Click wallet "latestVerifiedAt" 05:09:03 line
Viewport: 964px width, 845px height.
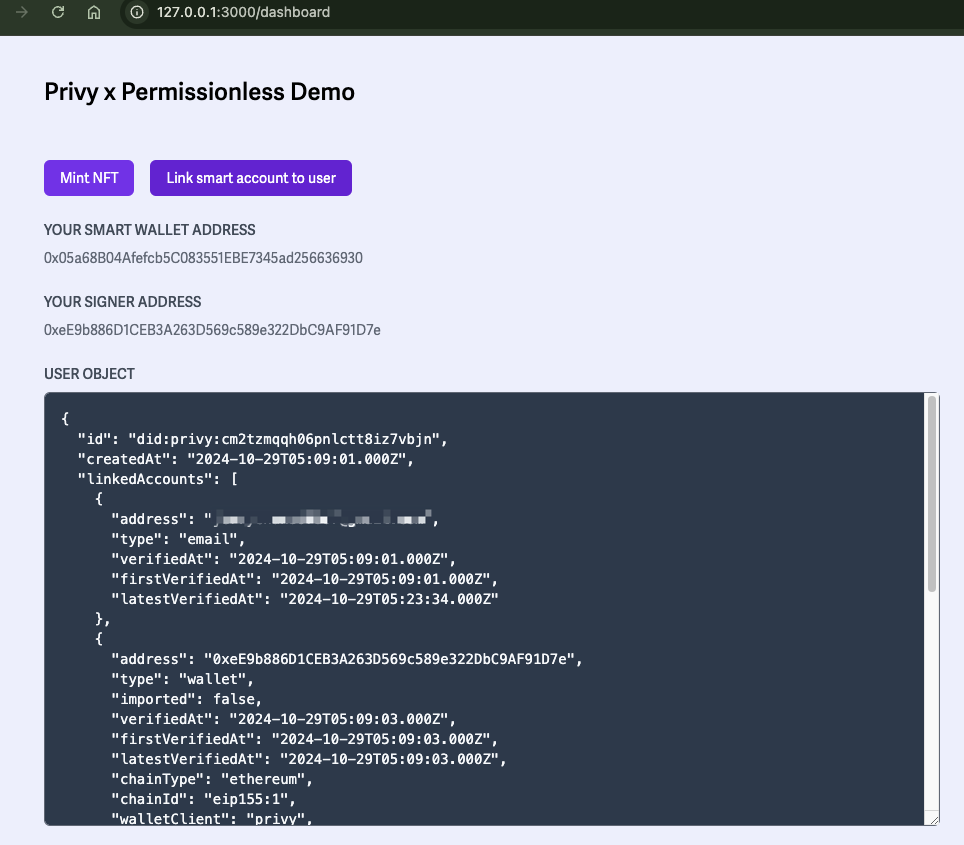pyautogui.click(x=309, y=759)
